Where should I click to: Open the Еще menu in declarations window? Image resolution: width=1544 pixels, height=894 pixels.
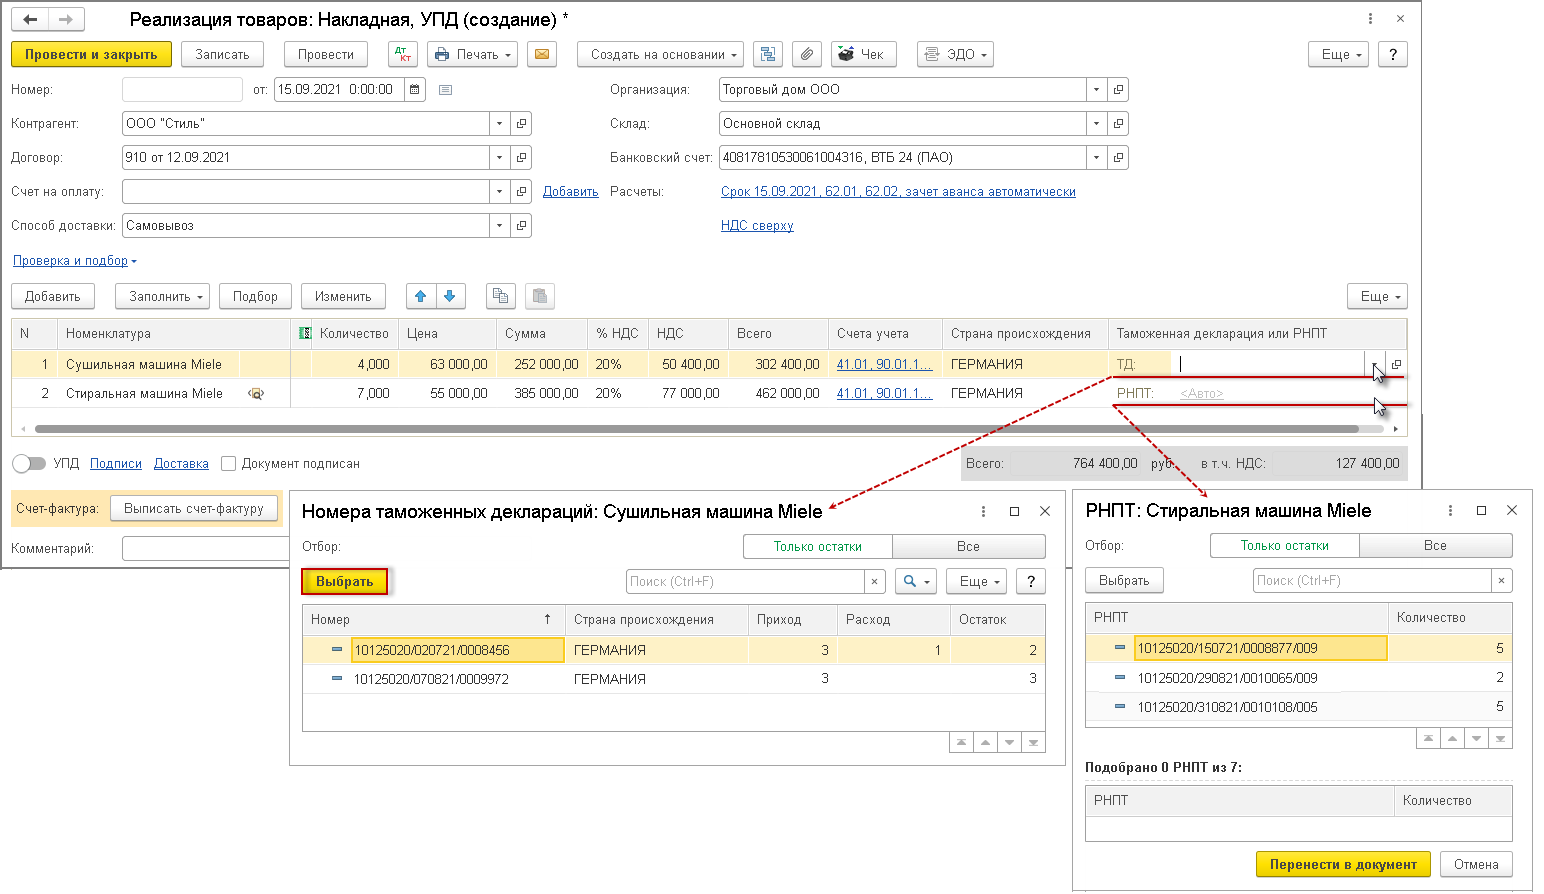(976, 581)
